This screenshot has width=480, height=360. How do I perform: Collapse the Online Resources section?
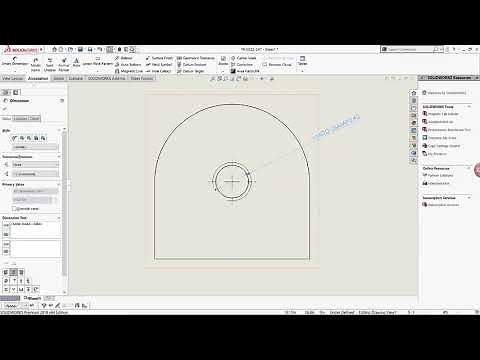[x=469, y=168]
